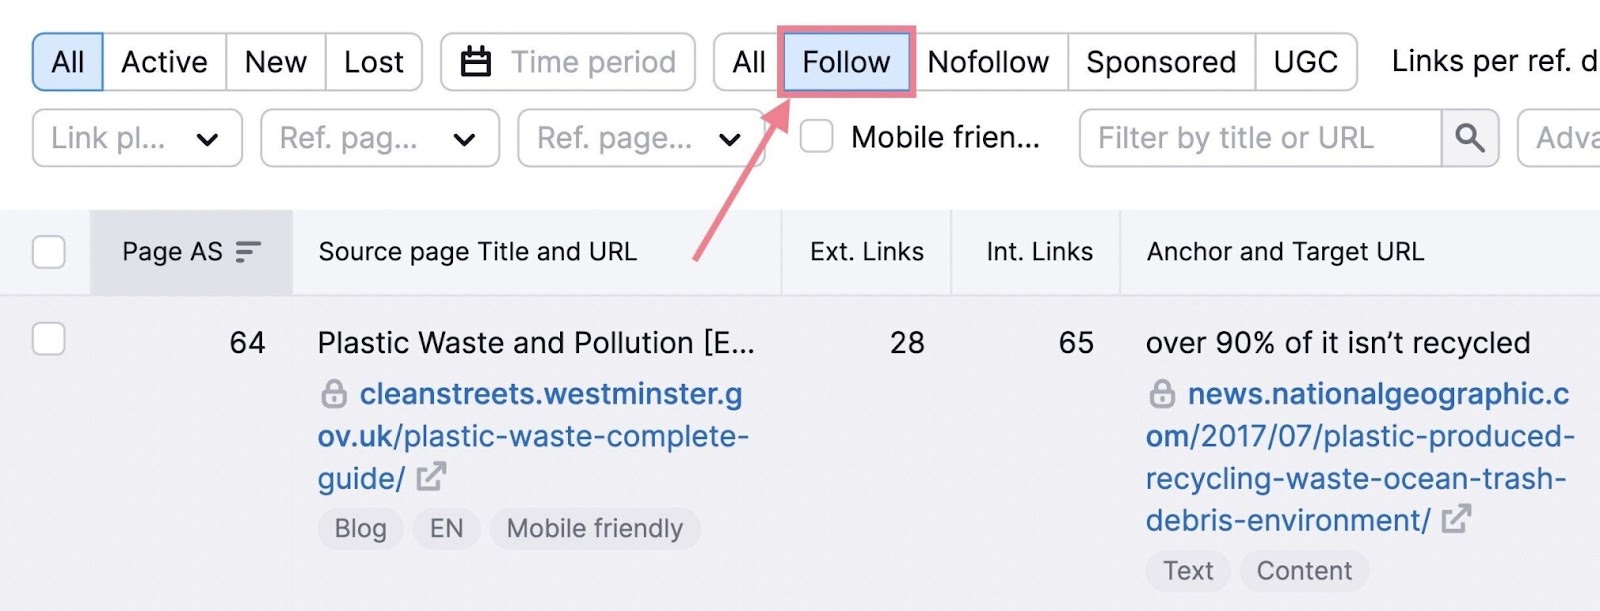Select the Follow link filter
The width and height of the screenshot is (1600, 611).
(846, 61)
